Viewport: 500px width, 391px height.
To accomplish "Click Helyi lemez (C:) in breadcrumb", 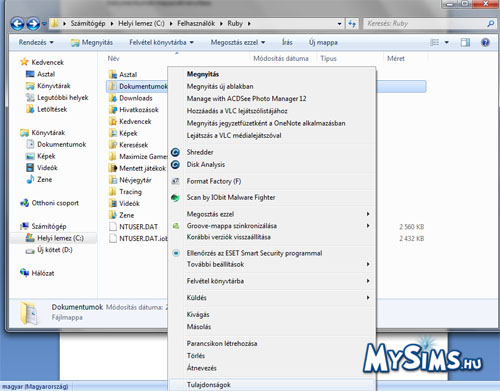I will (x=141, y=24).
